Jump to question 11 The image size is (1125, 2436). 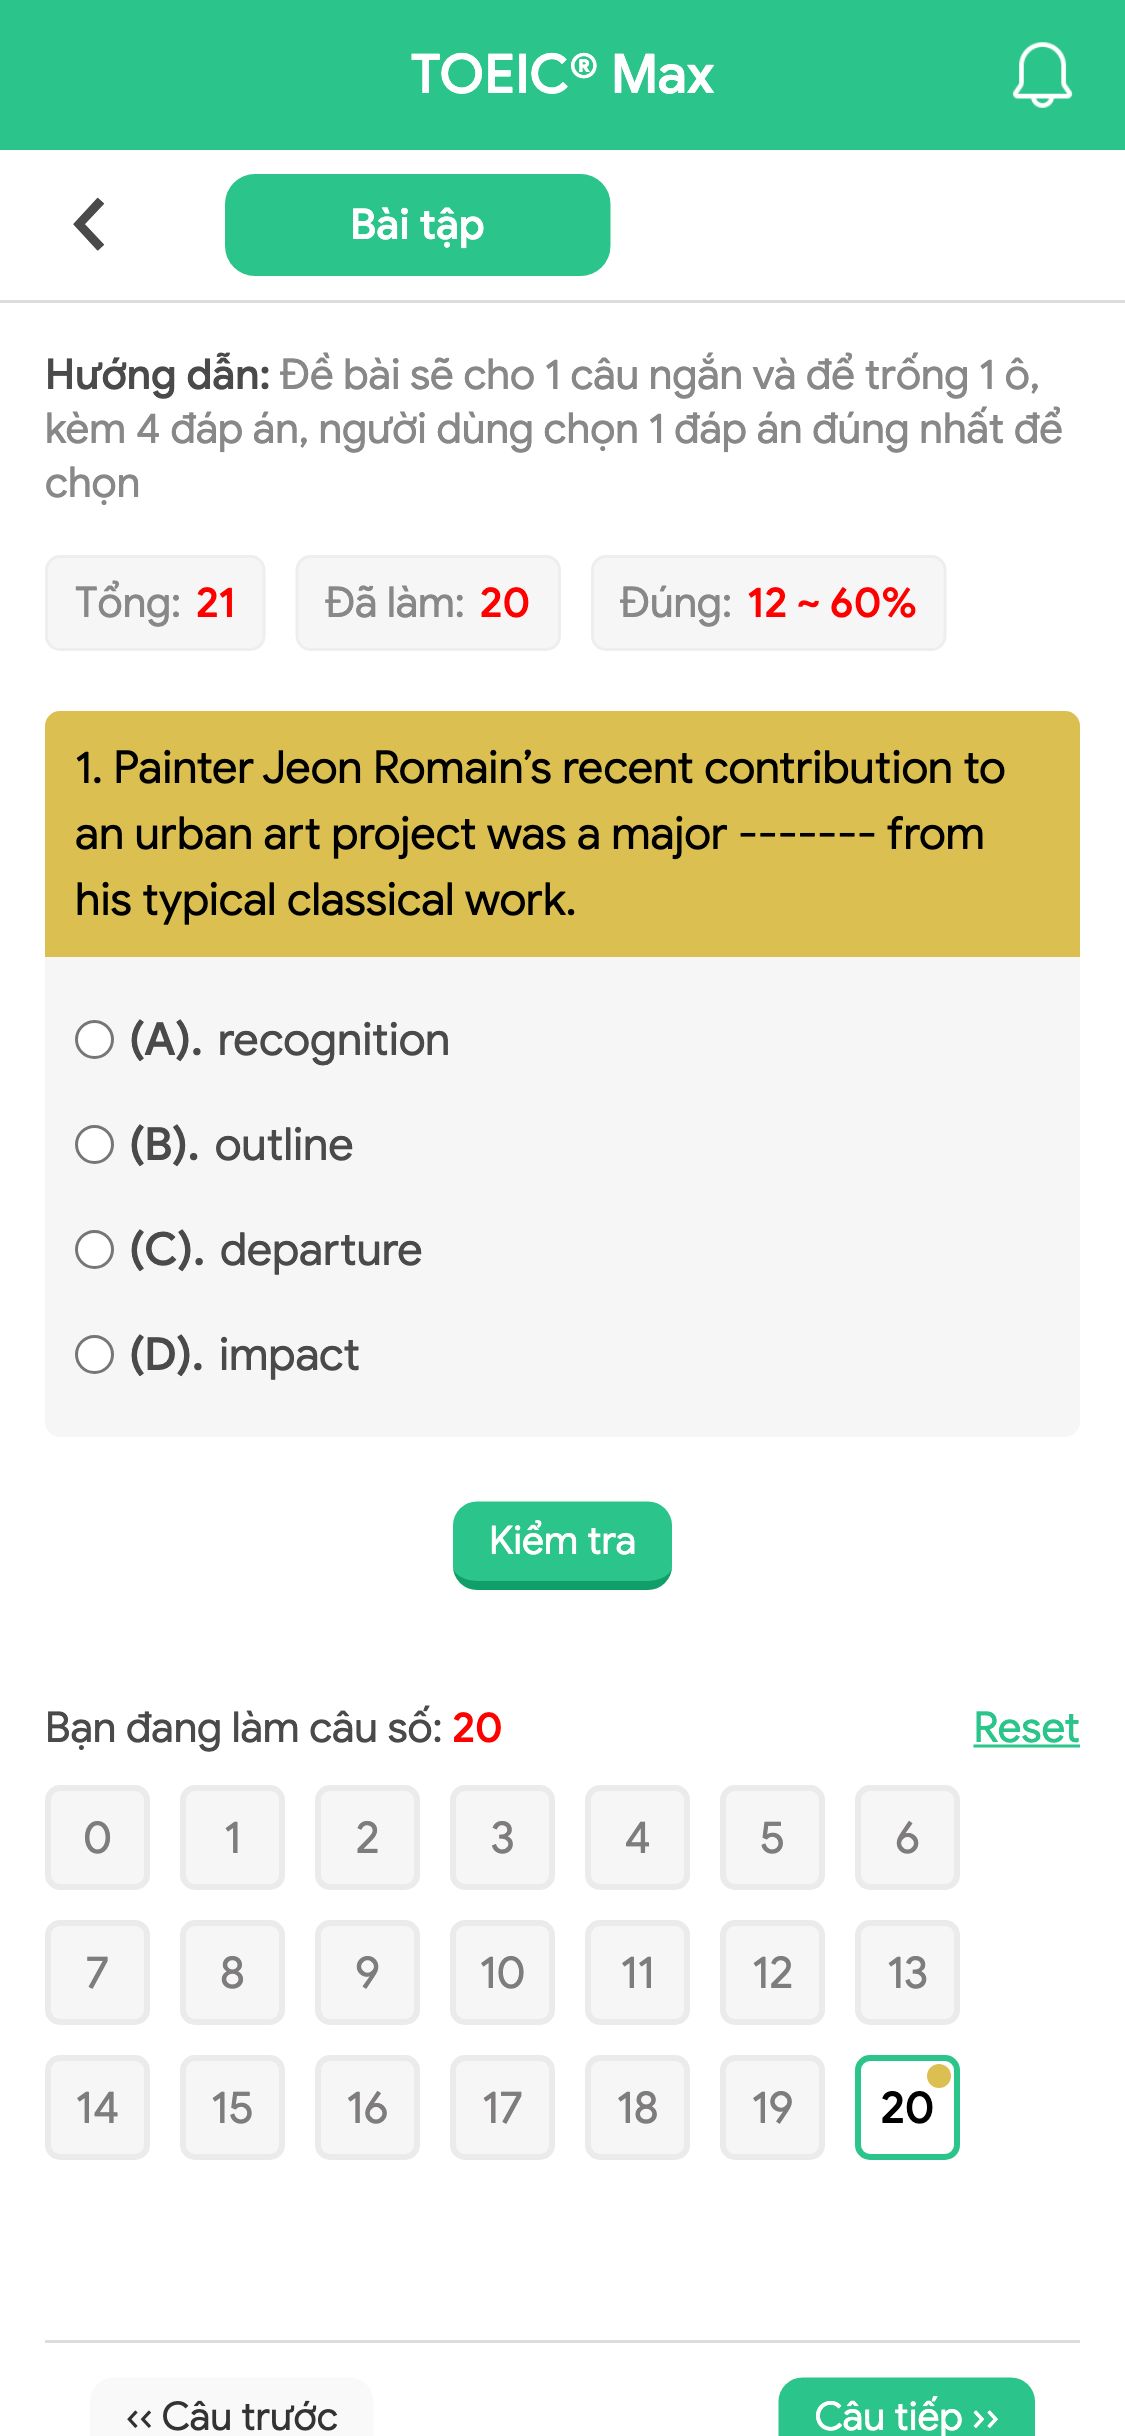(x=637, y=1973)
